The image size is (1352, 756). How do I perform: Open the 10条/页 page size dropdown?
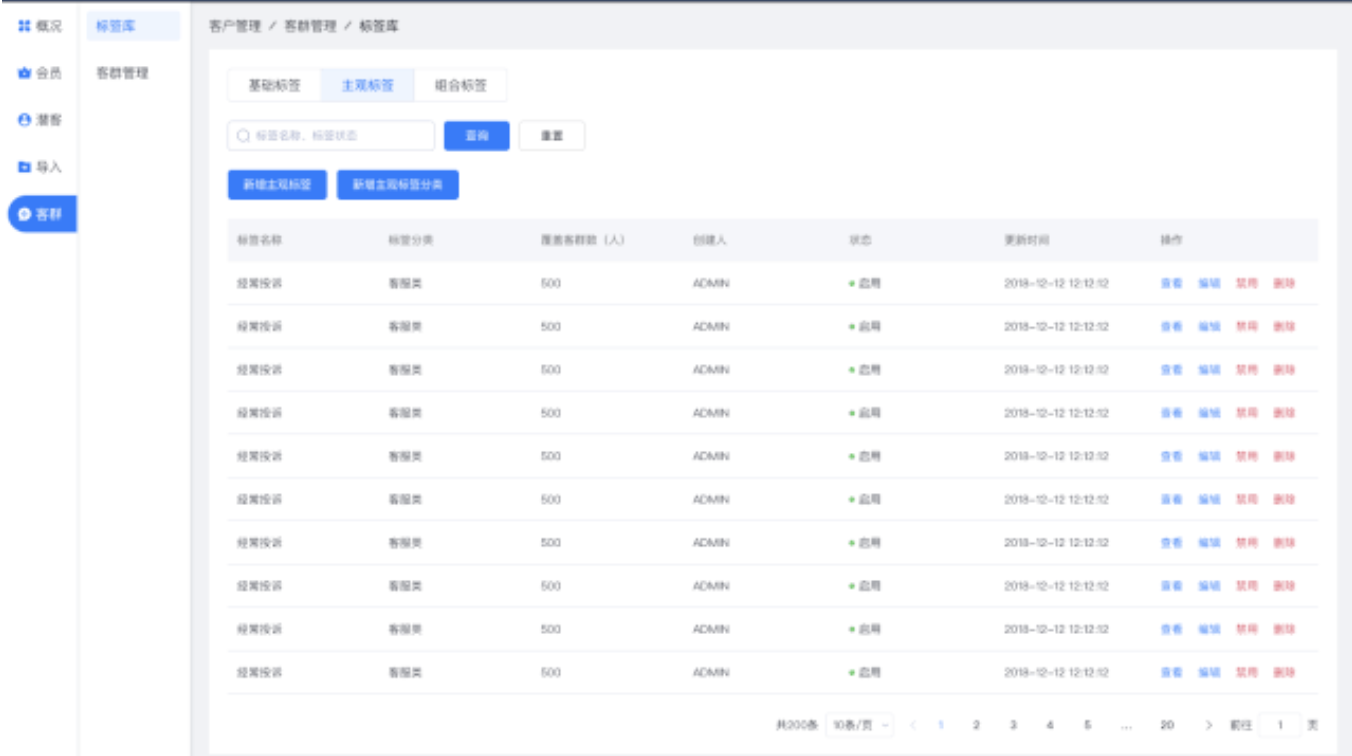click(x=861, y=725)
